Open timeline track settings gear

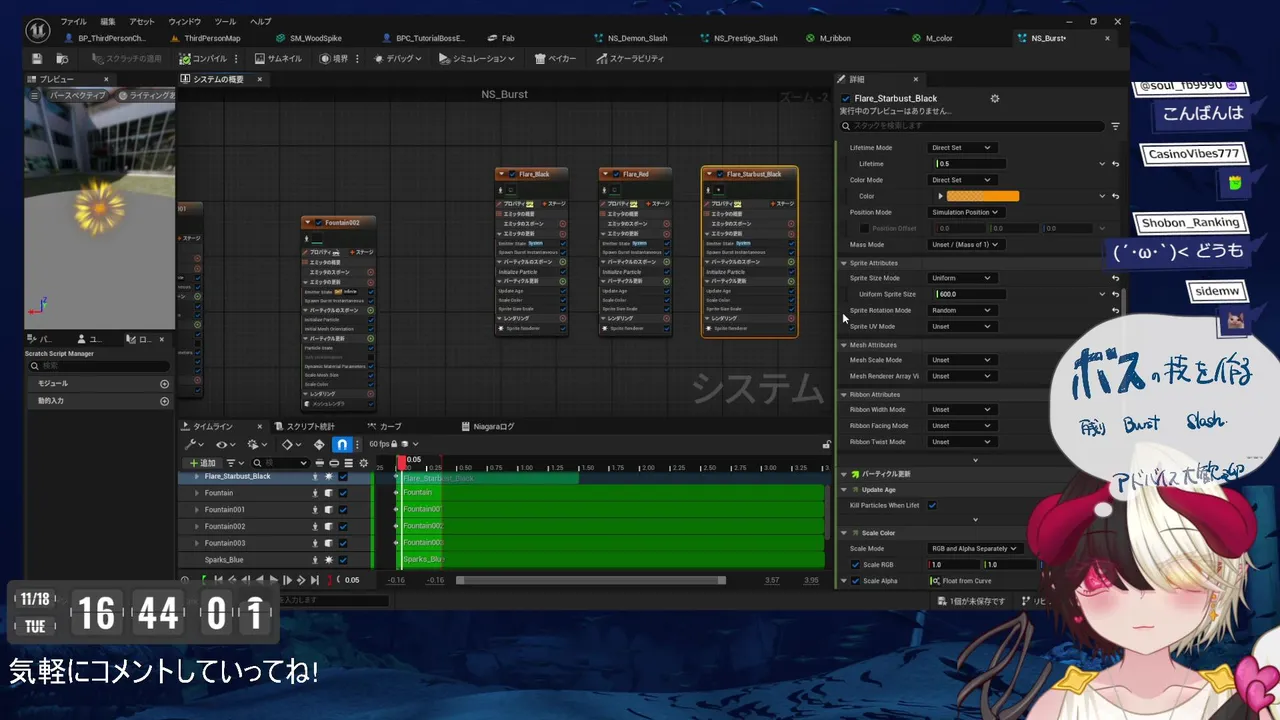364,463
